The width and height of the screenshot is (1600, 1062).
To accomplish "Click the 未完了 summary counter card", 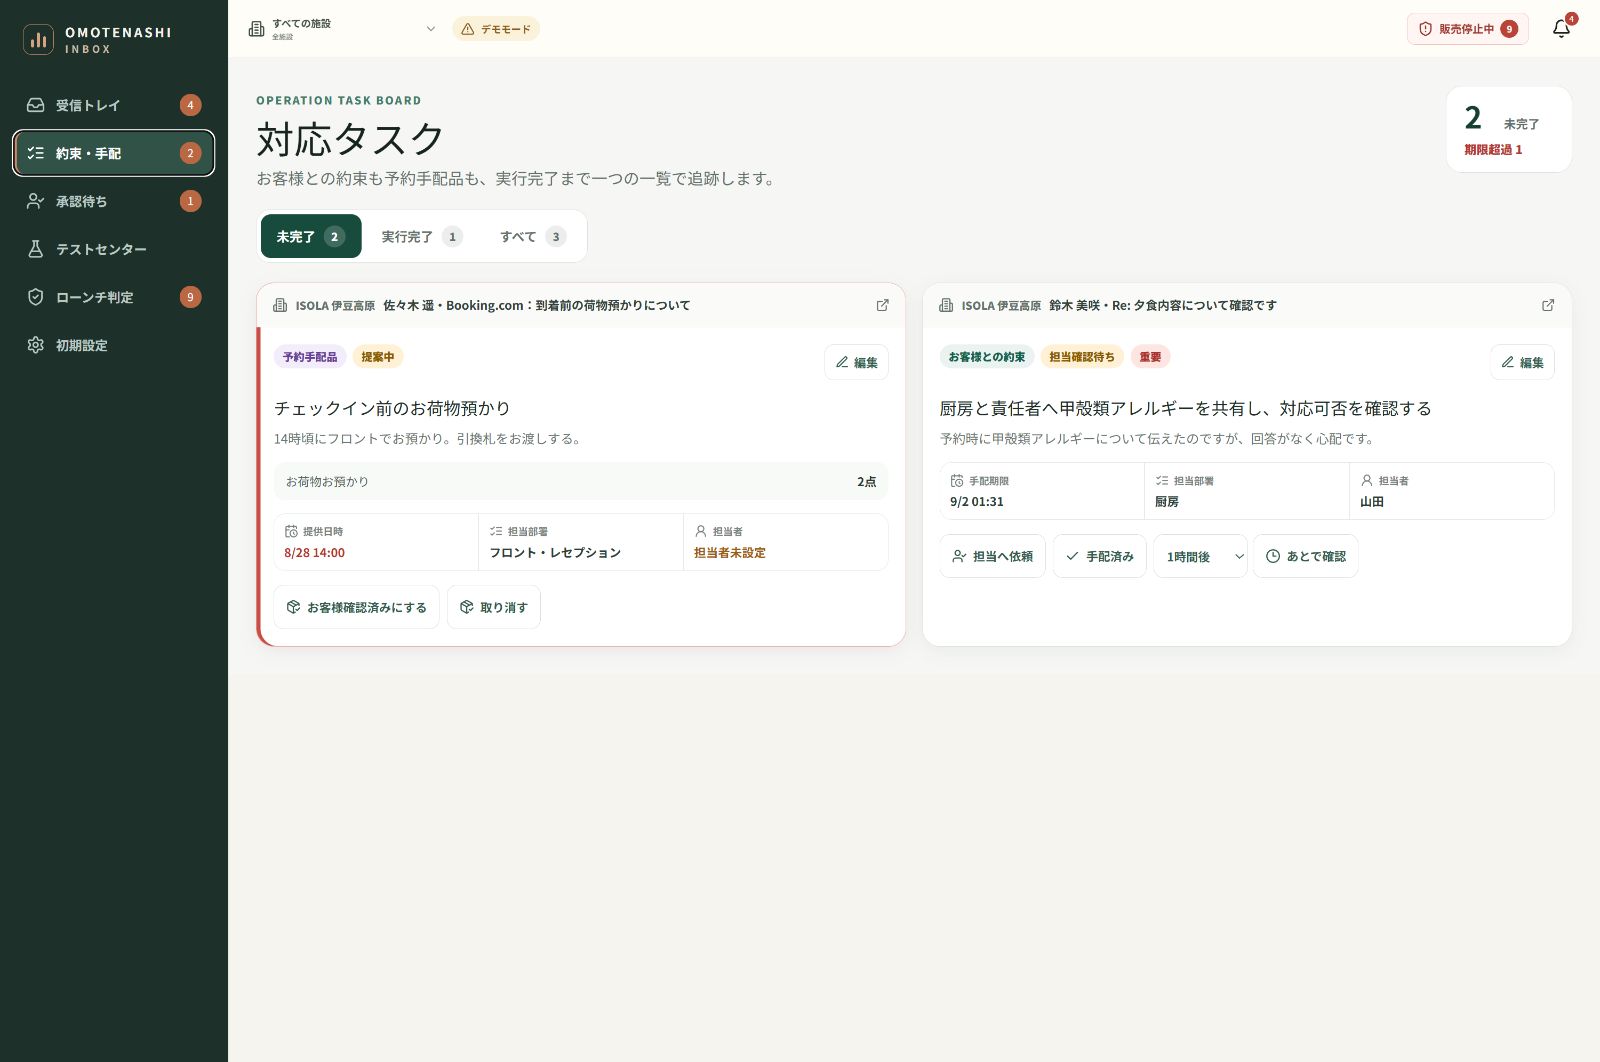I will (1509, 129).
